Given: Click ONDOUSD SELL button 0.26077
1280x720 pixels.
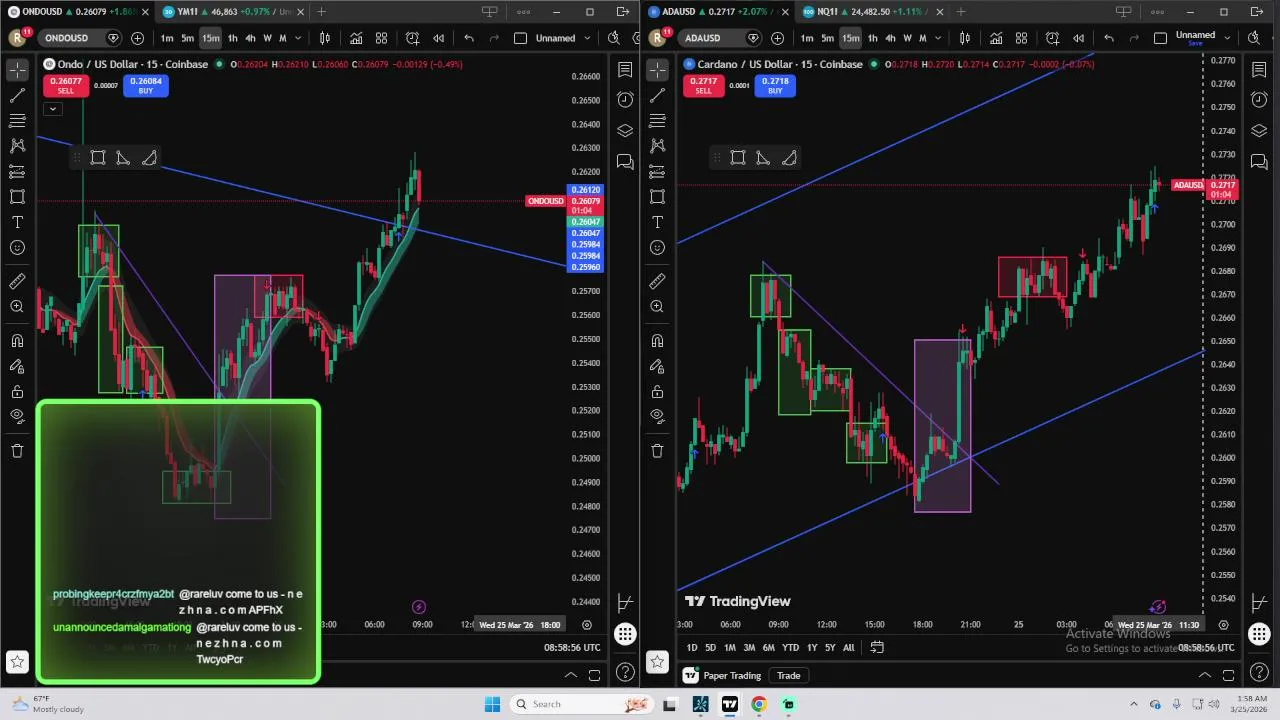Looking at the screenshot, I should [65, 86].
